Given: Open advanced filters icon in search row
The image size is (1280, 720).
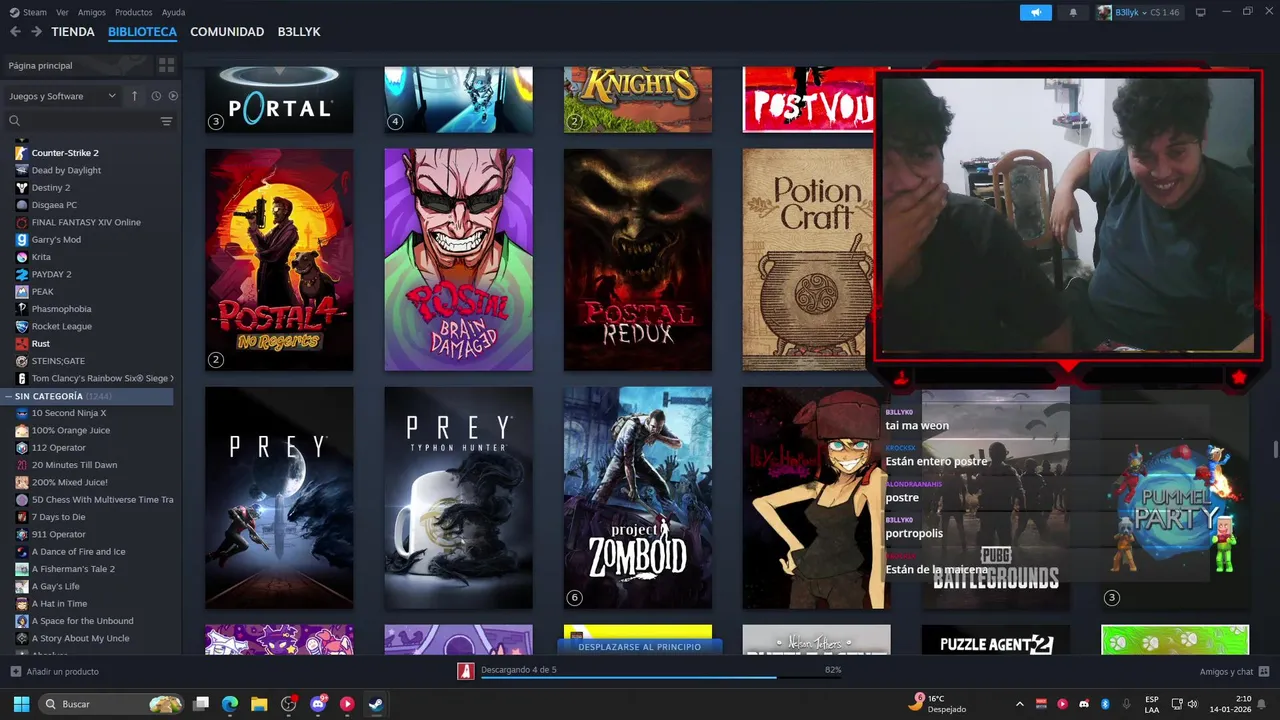Looking at the screenshot, I should tap(166, 121).
